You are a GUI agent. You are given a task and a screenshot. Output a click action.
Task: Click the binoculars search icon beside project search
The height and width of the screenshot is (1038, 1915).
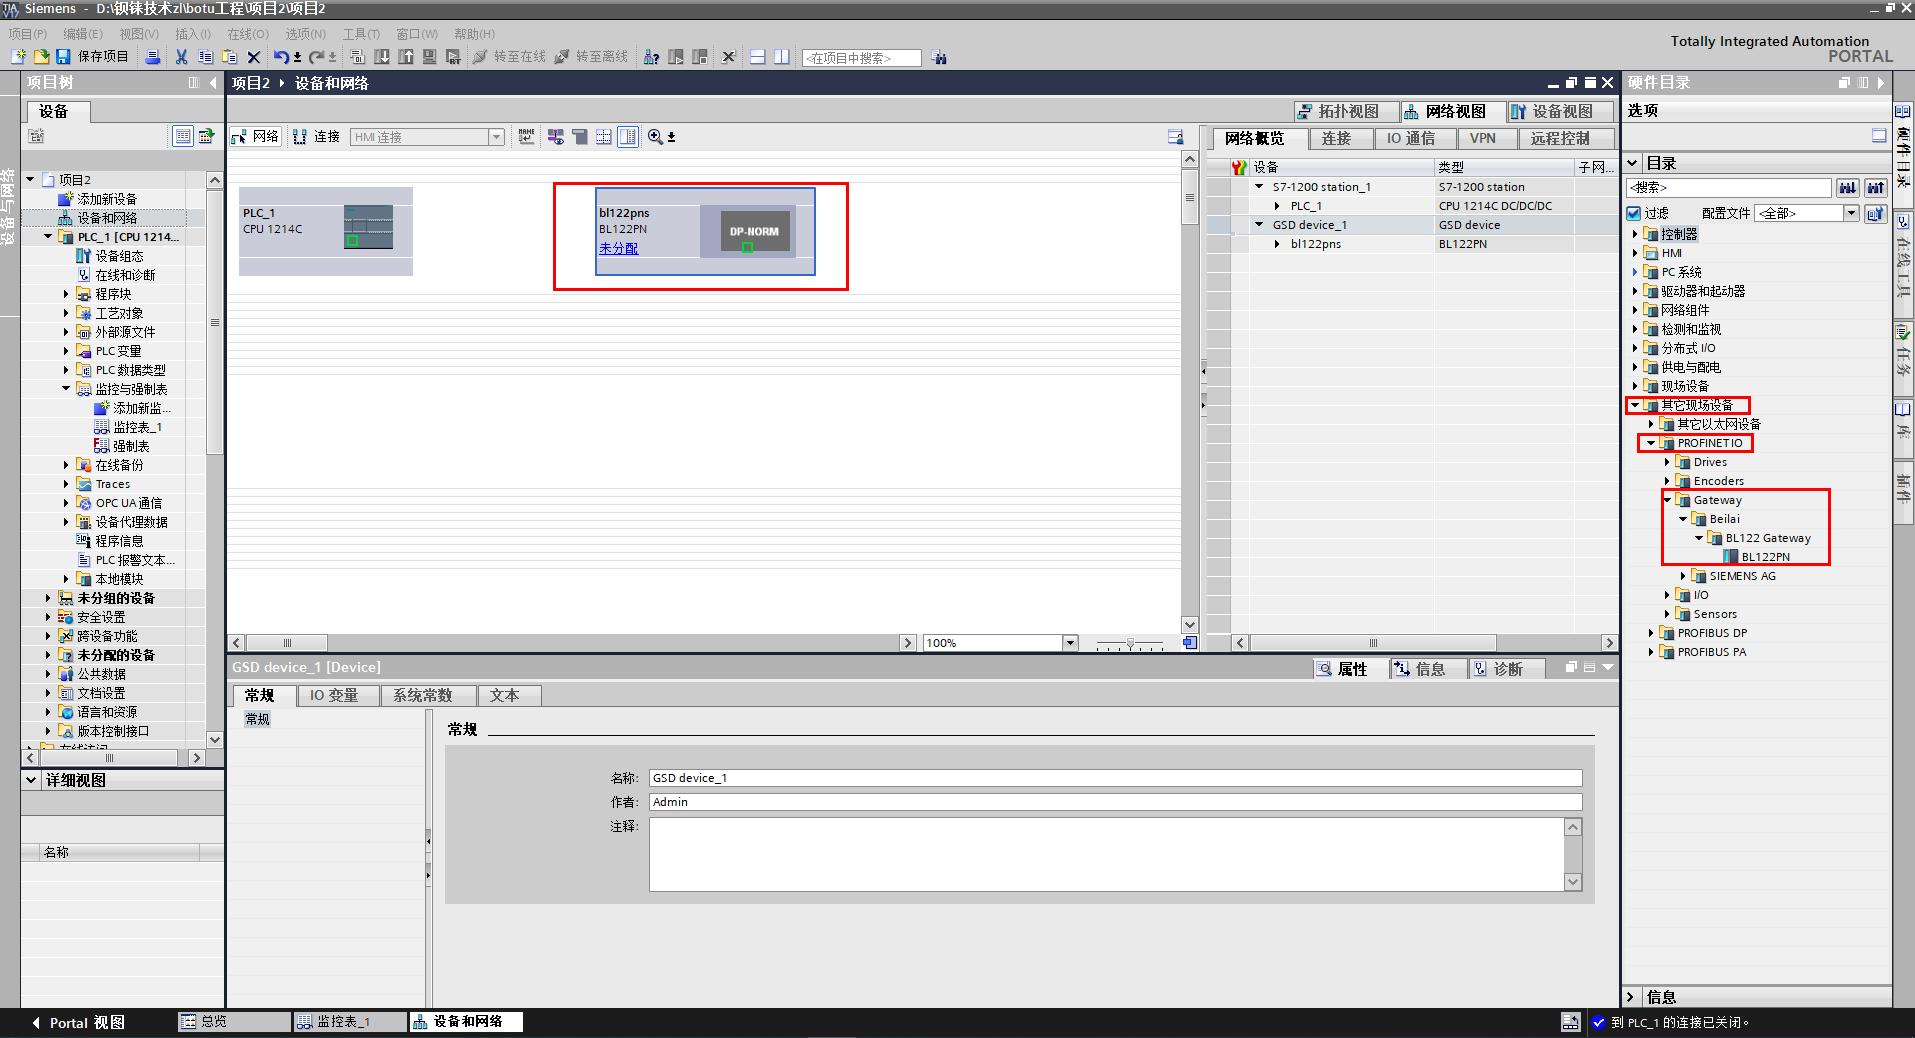pos(938,58)
